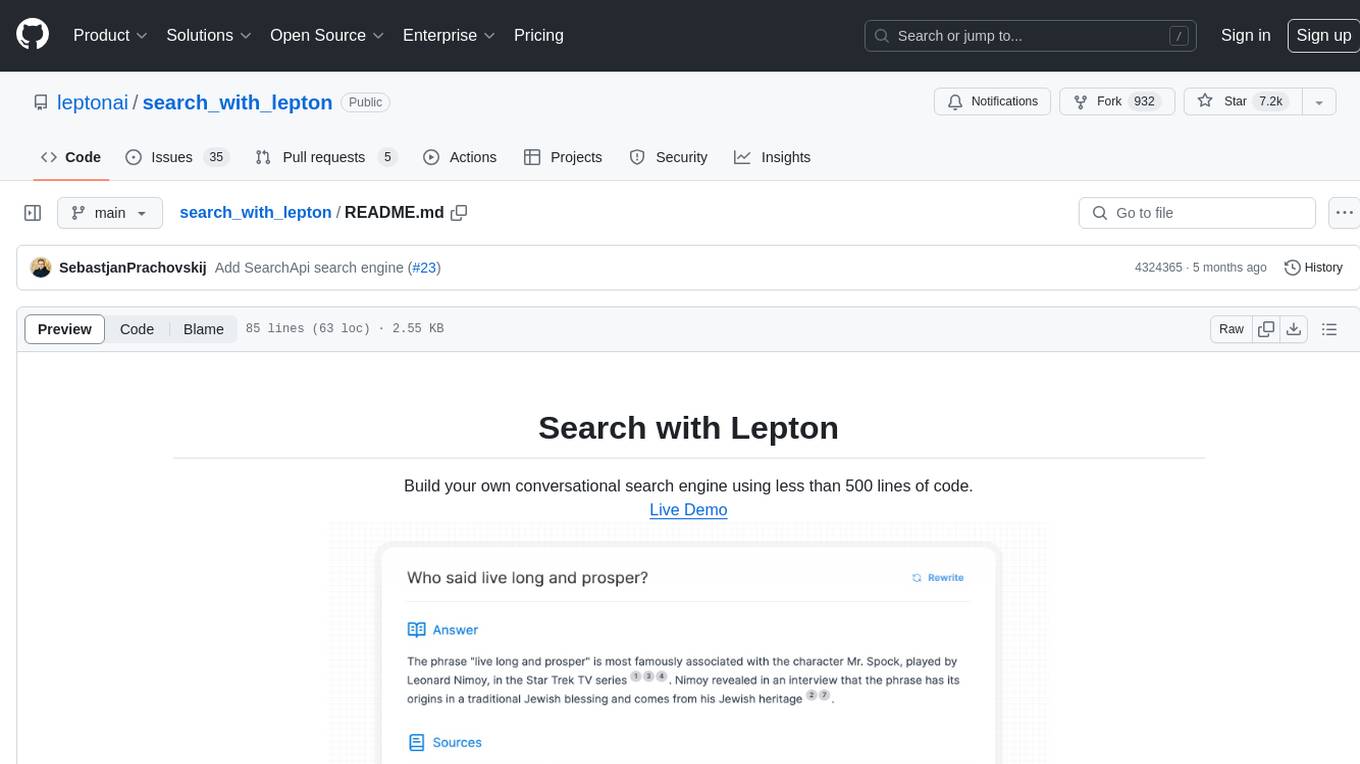Screen dimensions: 1360x764
Task: Click the fork count 932
Action: pos(1144,102)
